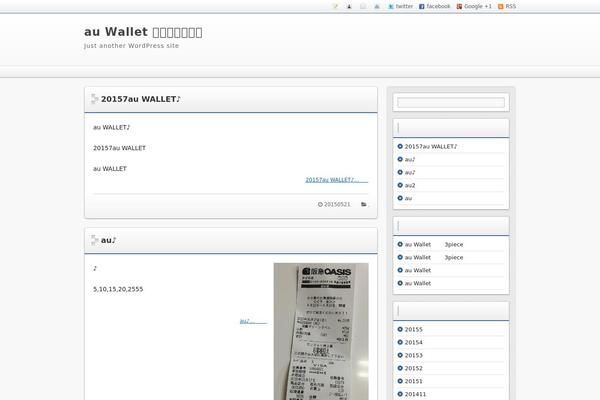Go to the au Wallet site title
The width and height of the screenshot is (600, 400).
[x=143, y=32]
